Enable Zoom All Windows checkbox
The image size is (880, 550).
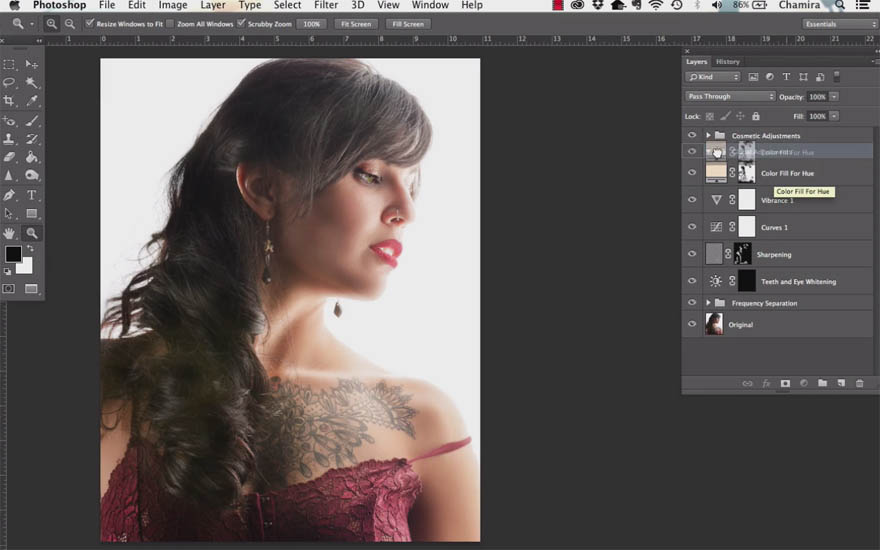[170, 24]
